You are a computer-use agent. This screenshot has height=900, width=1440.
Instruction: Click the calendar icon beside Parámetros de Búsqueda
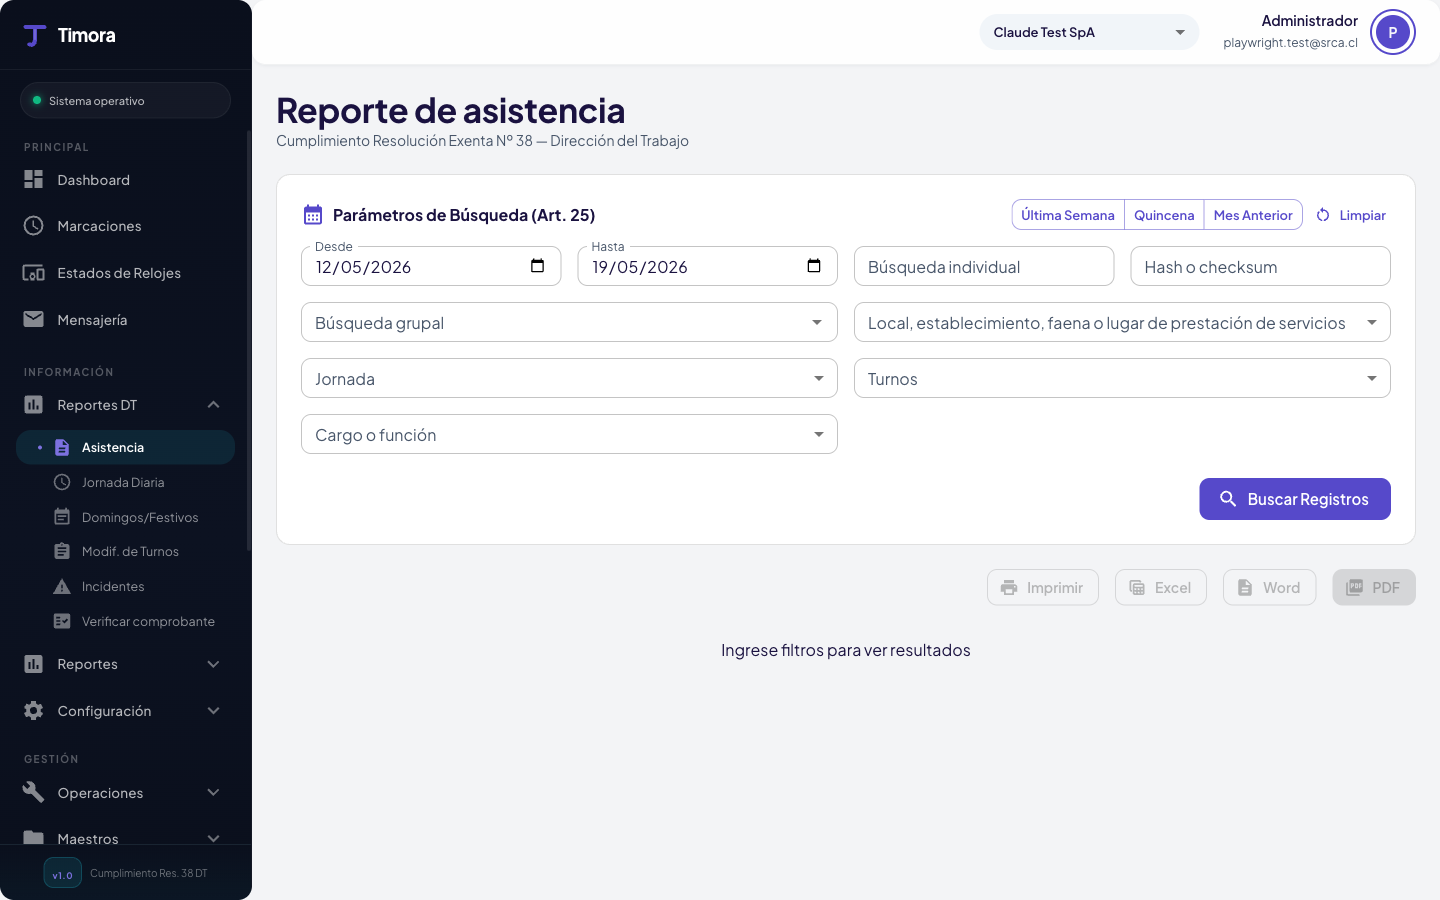pyautogui.click(x=313, y=215)
